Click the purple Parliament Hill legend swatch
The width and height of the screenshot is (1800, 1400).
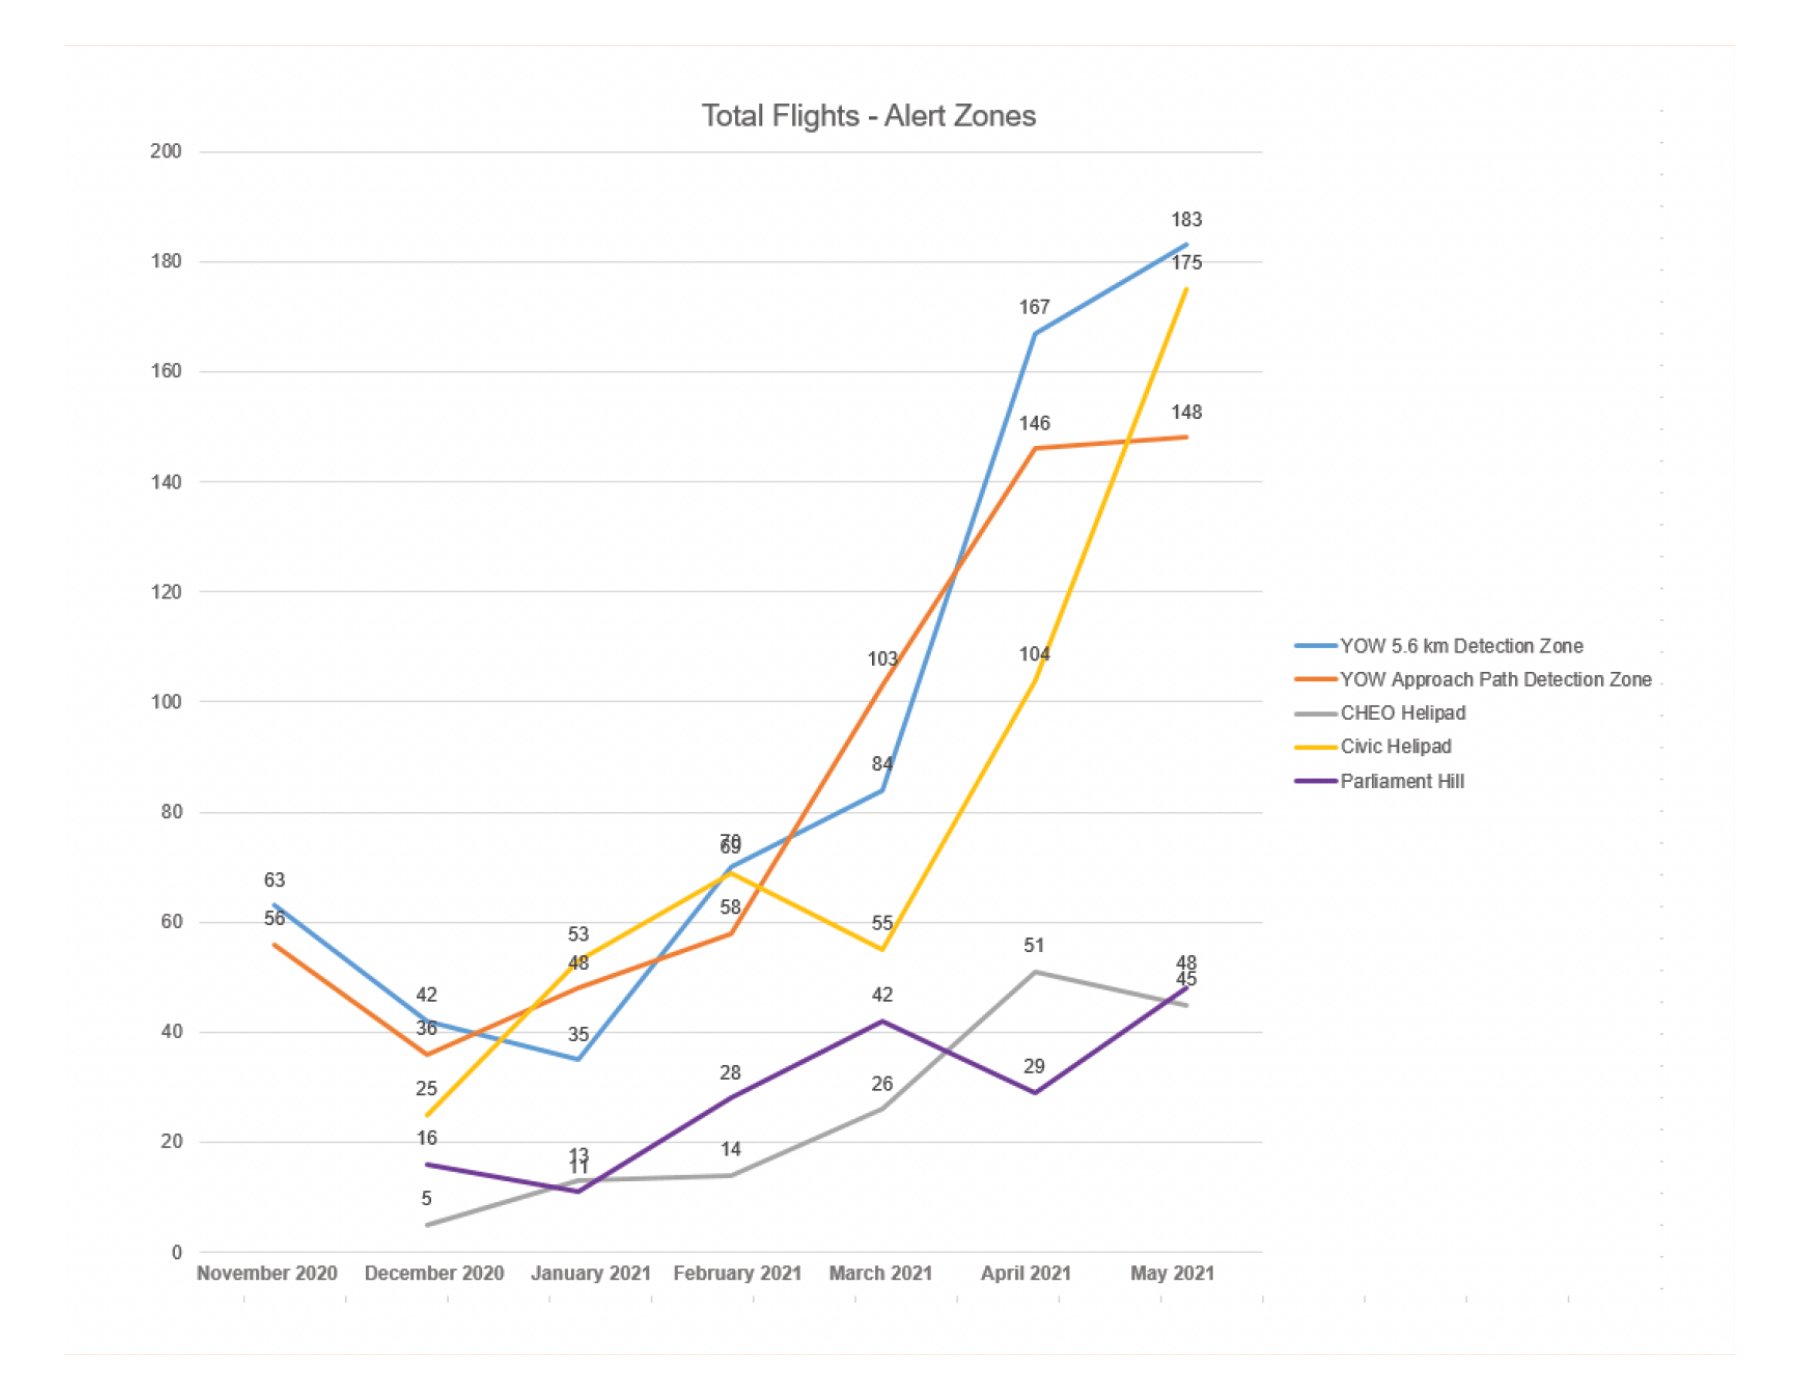click(x=1315, y=781)
